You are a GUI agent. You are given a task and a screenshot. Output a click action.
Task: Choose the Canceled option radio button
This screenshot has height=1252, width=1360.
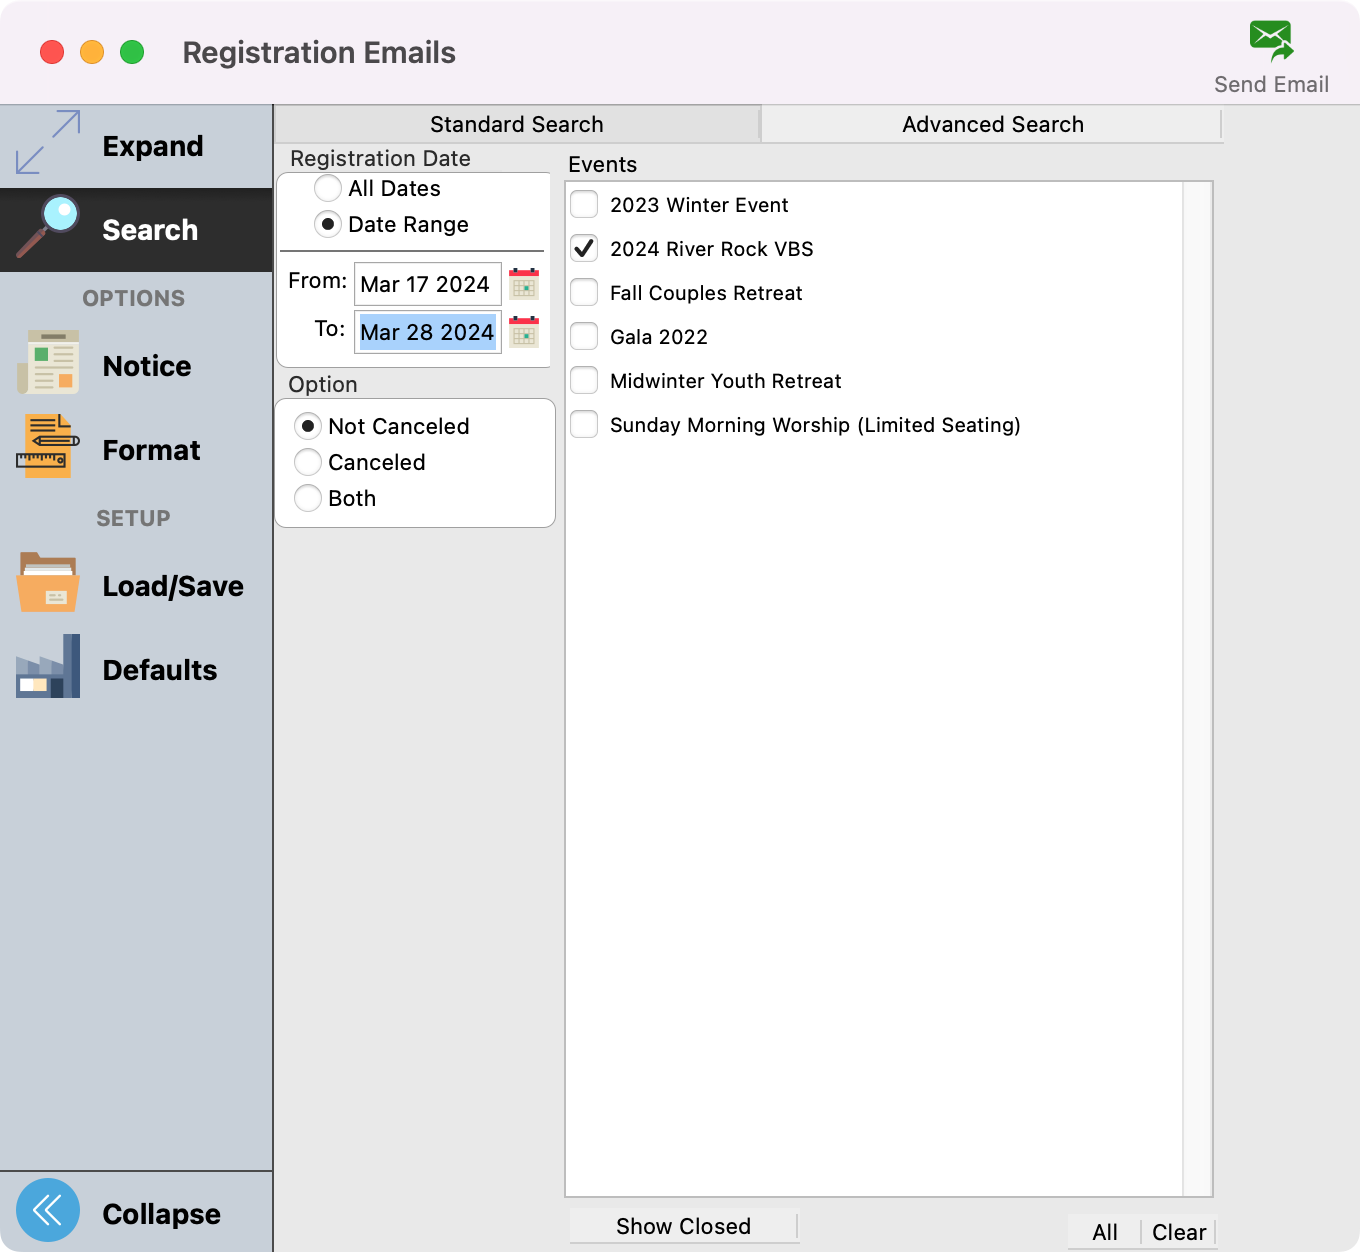308,462
